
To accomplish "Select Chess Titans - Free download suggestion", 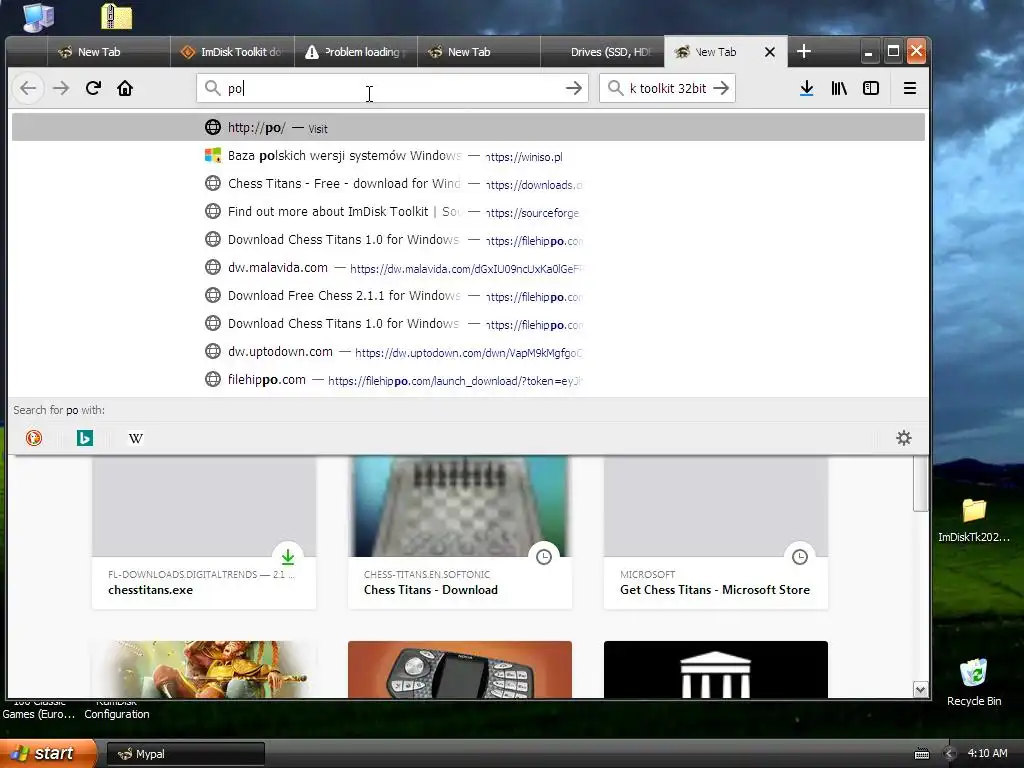I will [x=468, y=184].
